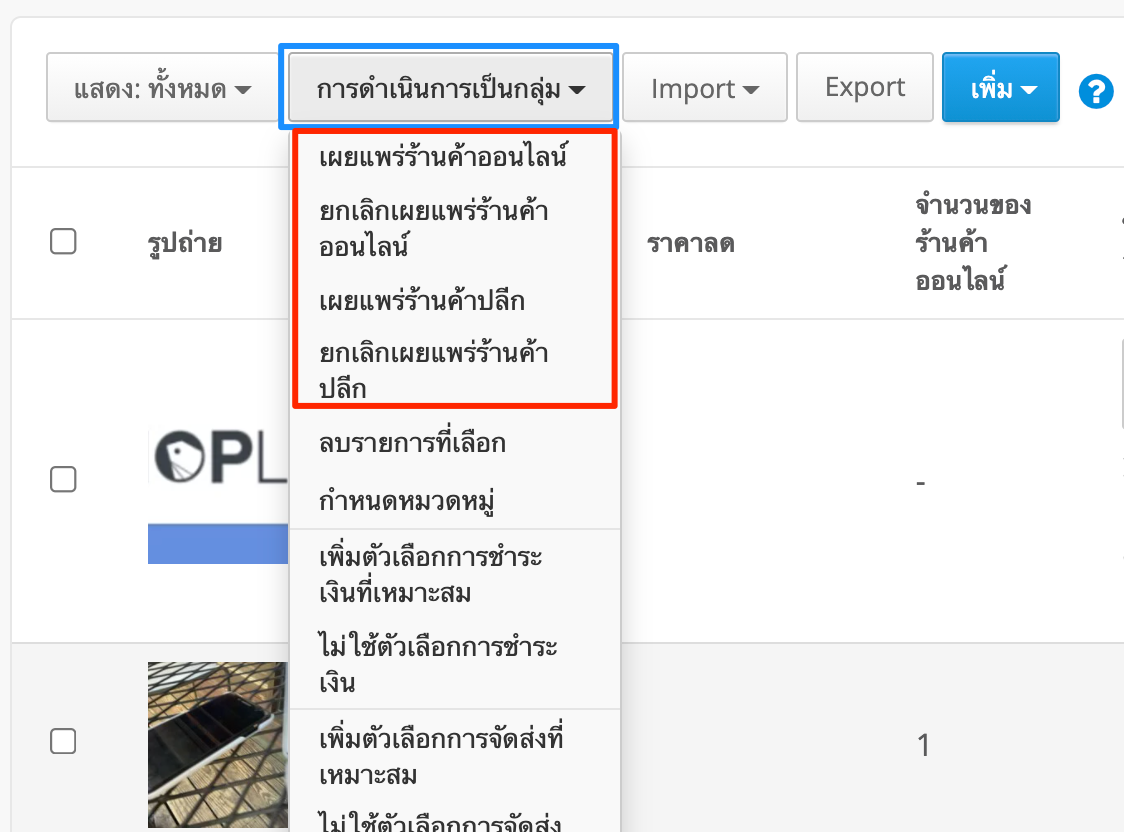Viewport: 1124px width, 832px height.
Task: Open the แสดง: ทั้งหมด filter dropdown
Action: coord(163,87)
